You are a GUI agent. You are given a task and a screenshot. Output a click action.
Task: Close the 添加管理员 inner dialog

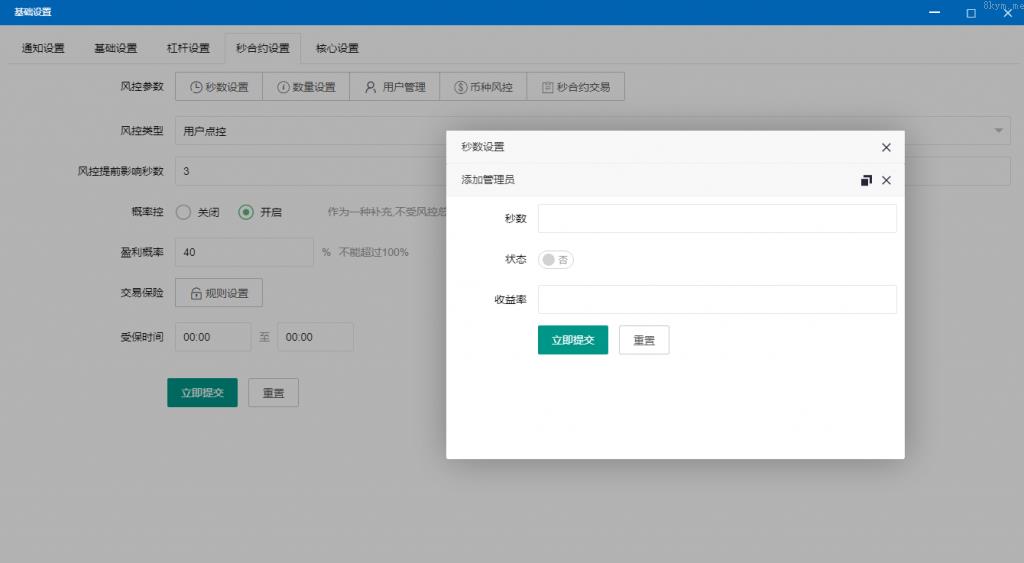(x=886, y=180)
